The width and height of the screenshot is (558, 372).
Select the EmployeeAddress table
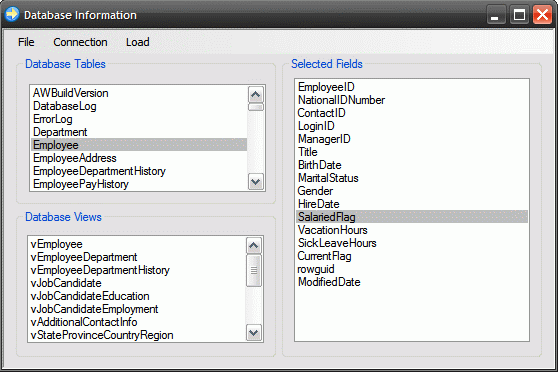[139, 158]
